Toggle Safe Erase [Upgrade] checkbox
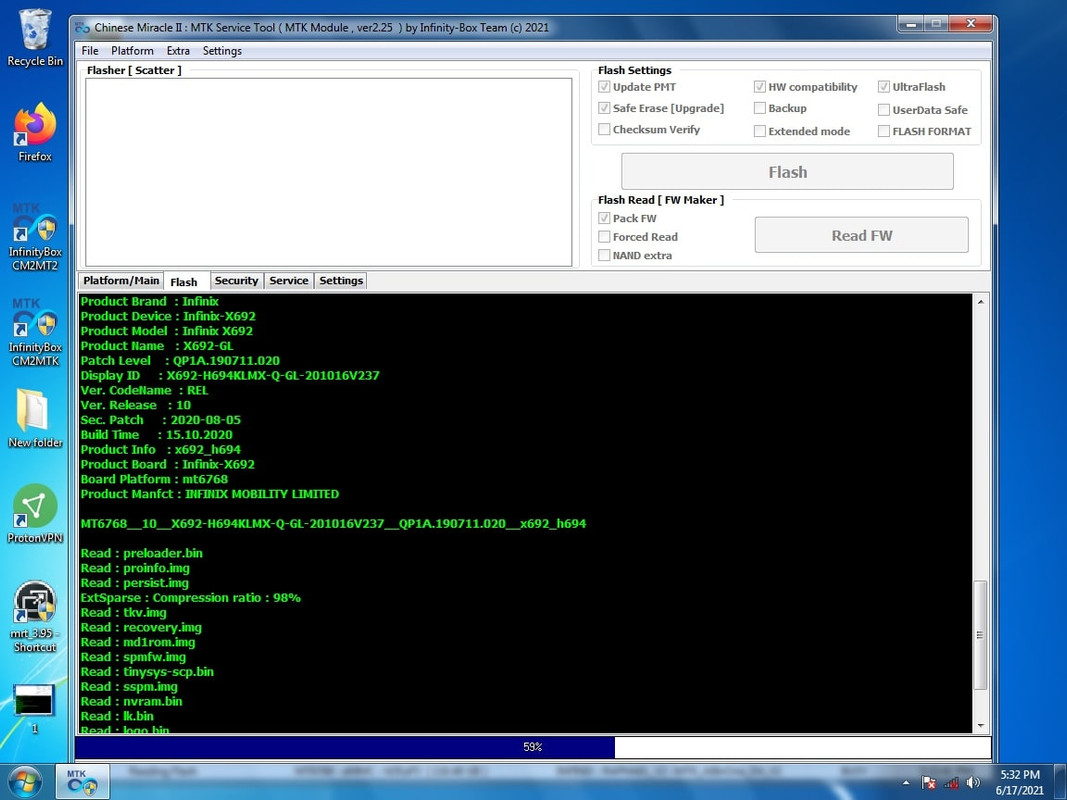This screenshot has width=1067, height=800. [x=604, y=107]
